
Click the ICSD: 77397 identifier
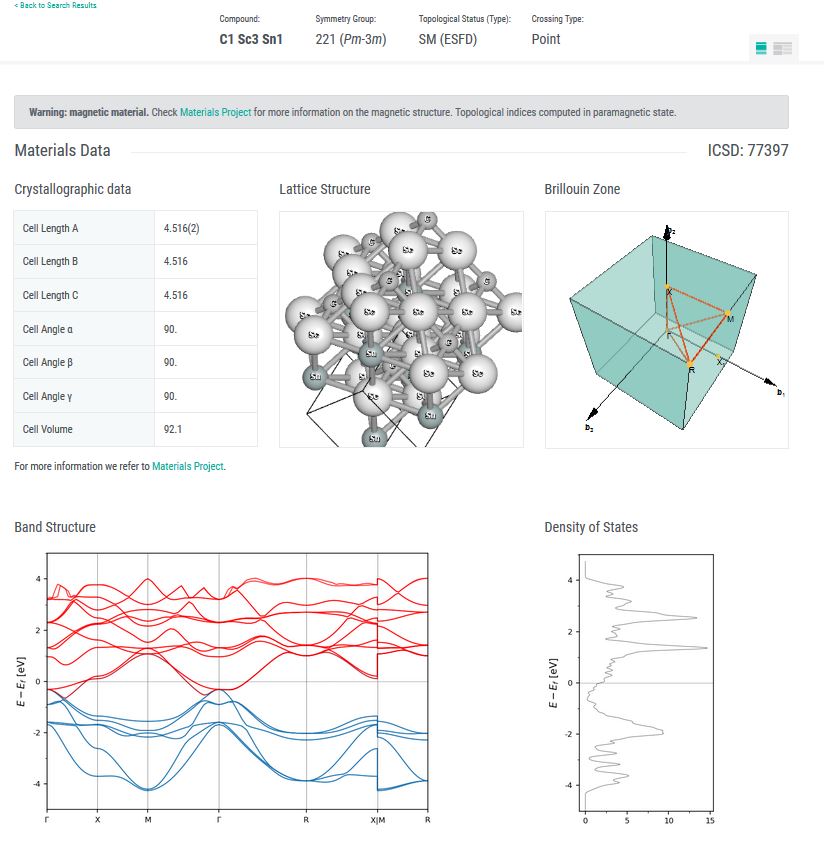[x=747, y=151]
